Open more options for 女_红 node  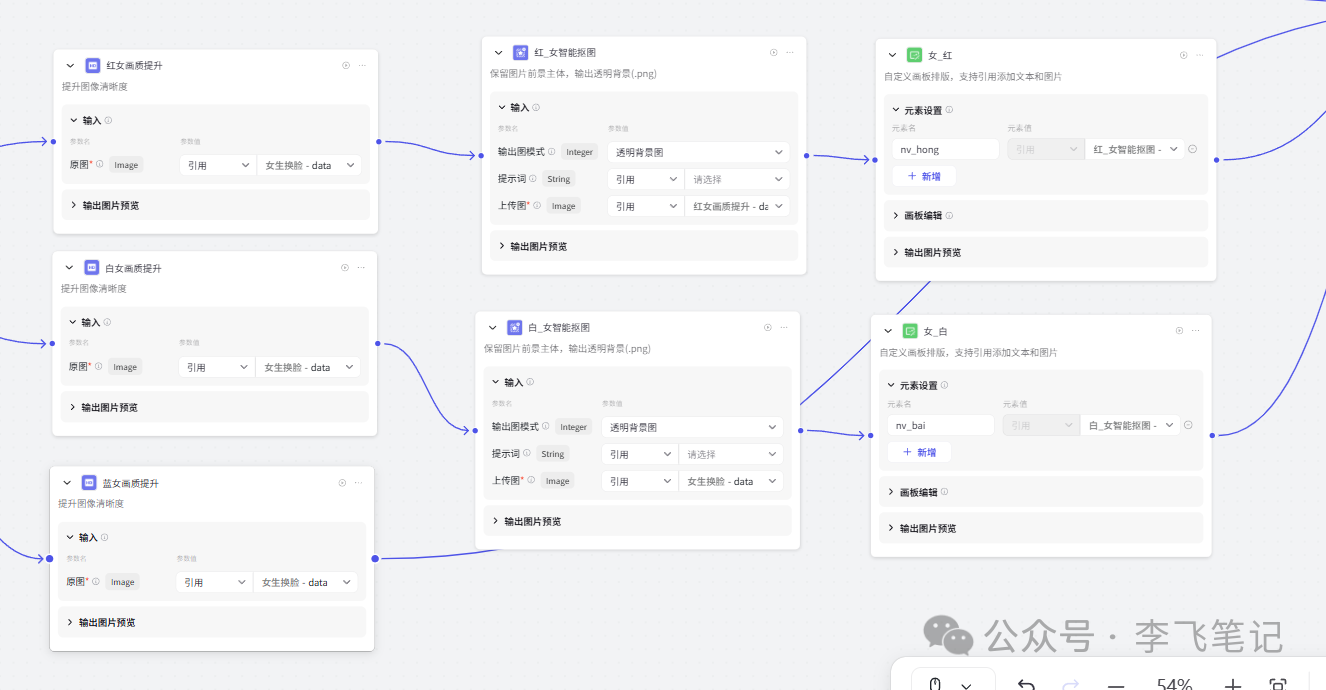point(1200,56)
